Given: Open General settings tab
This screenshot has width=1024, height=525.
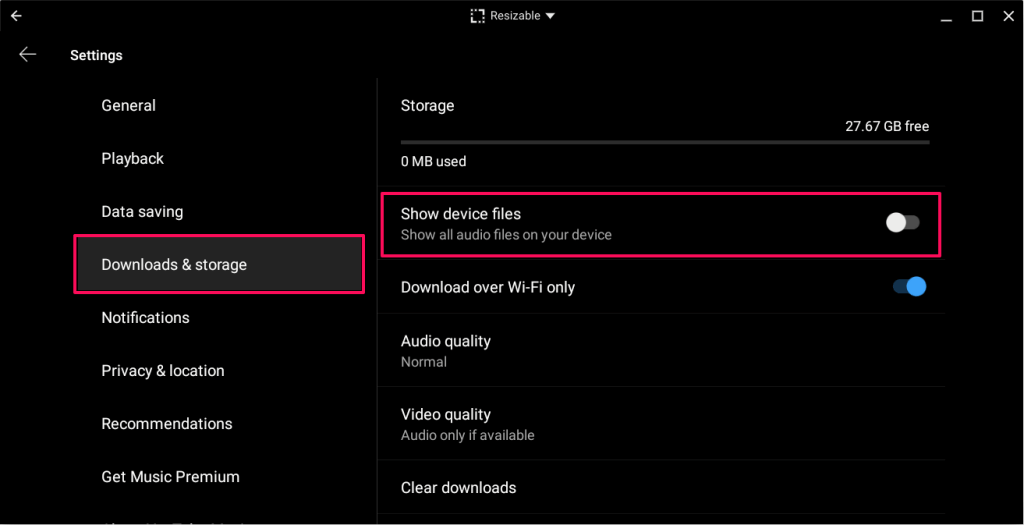Looking at the screenshot, I should [128, 105].
